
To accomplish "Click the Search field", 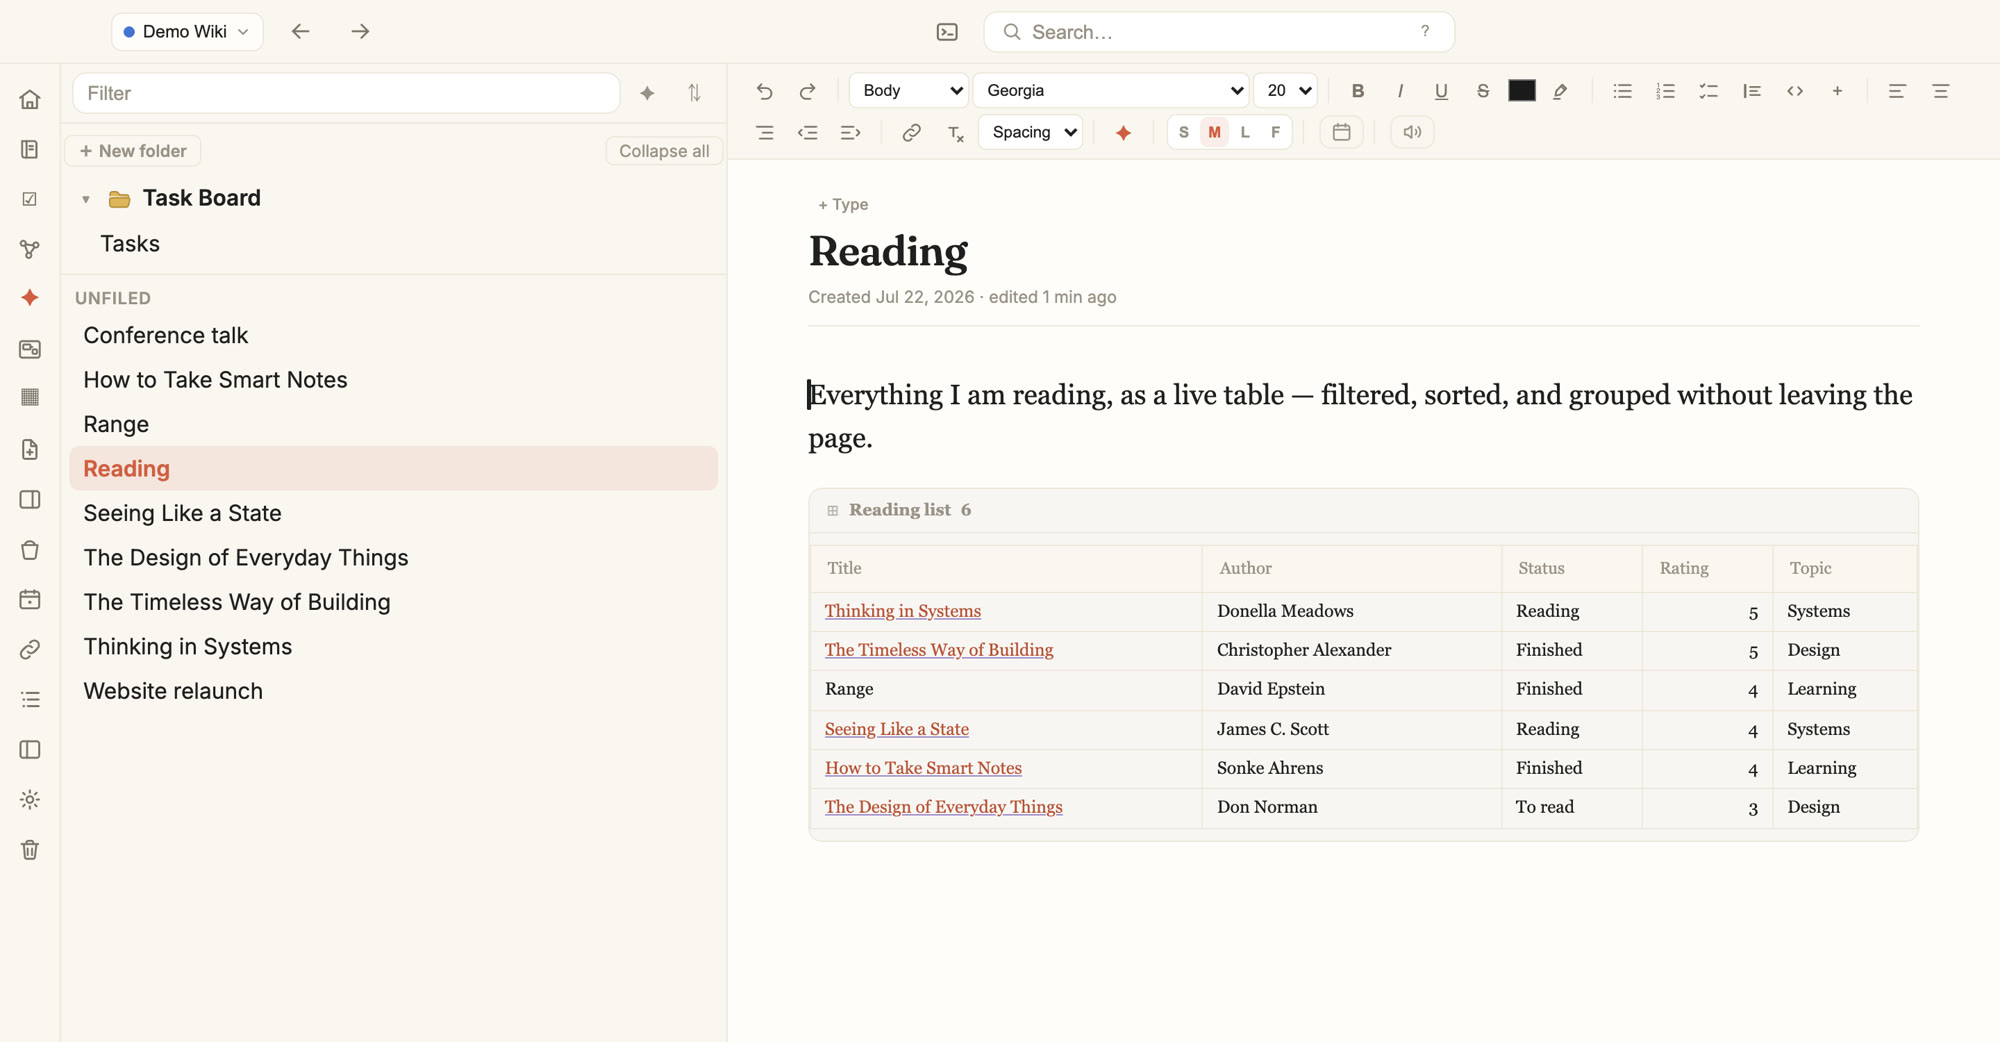I will coord(1219,32).
